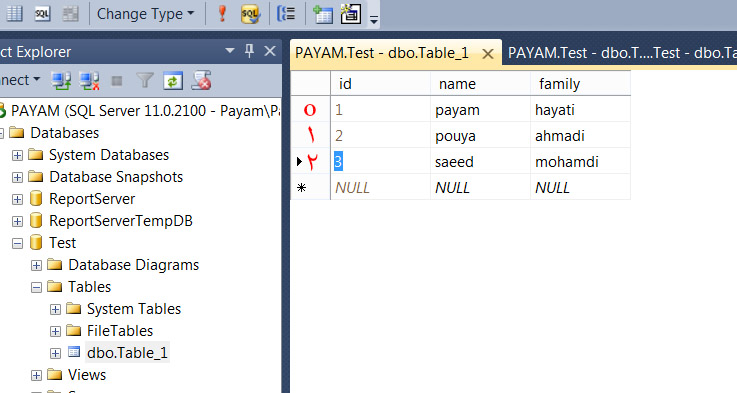Click cell containing payam

click(x=480, y=110)
